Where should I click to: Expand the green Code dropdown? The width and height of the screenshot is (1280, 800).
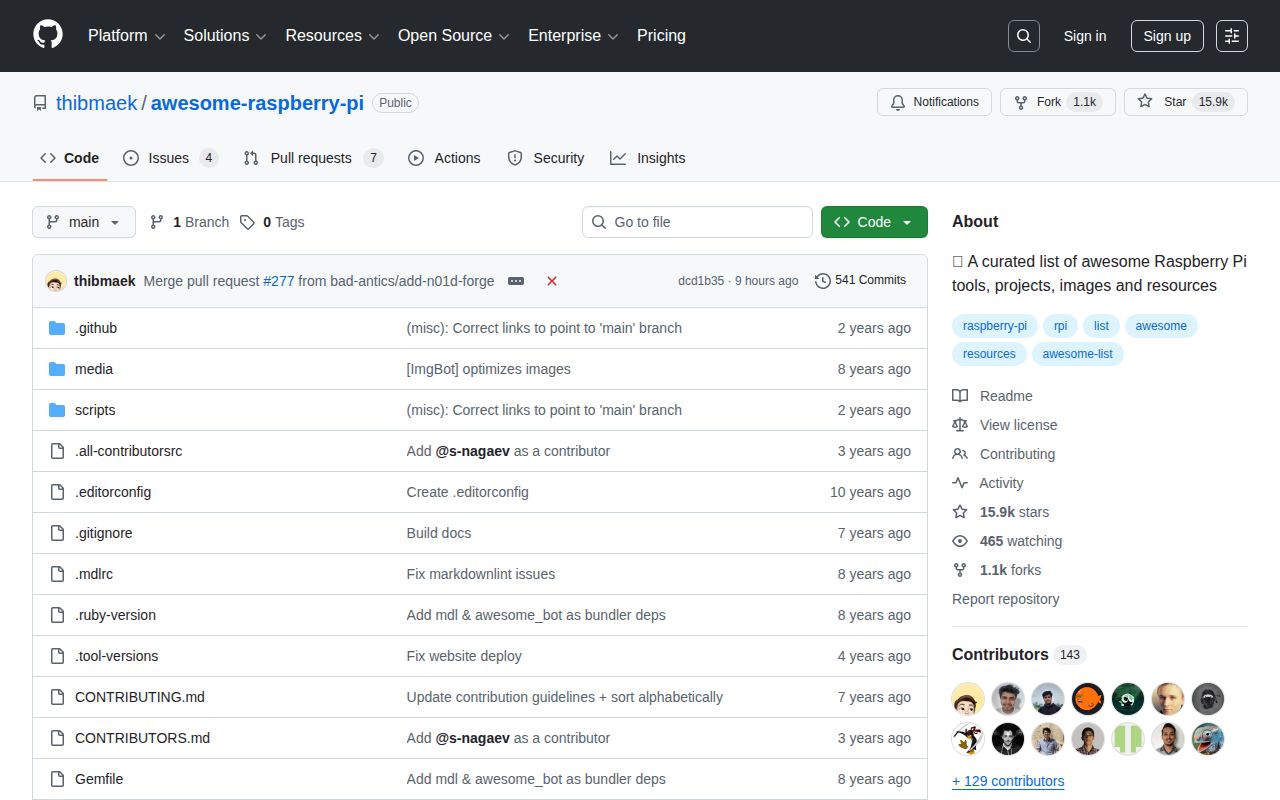tap(874, 221)
